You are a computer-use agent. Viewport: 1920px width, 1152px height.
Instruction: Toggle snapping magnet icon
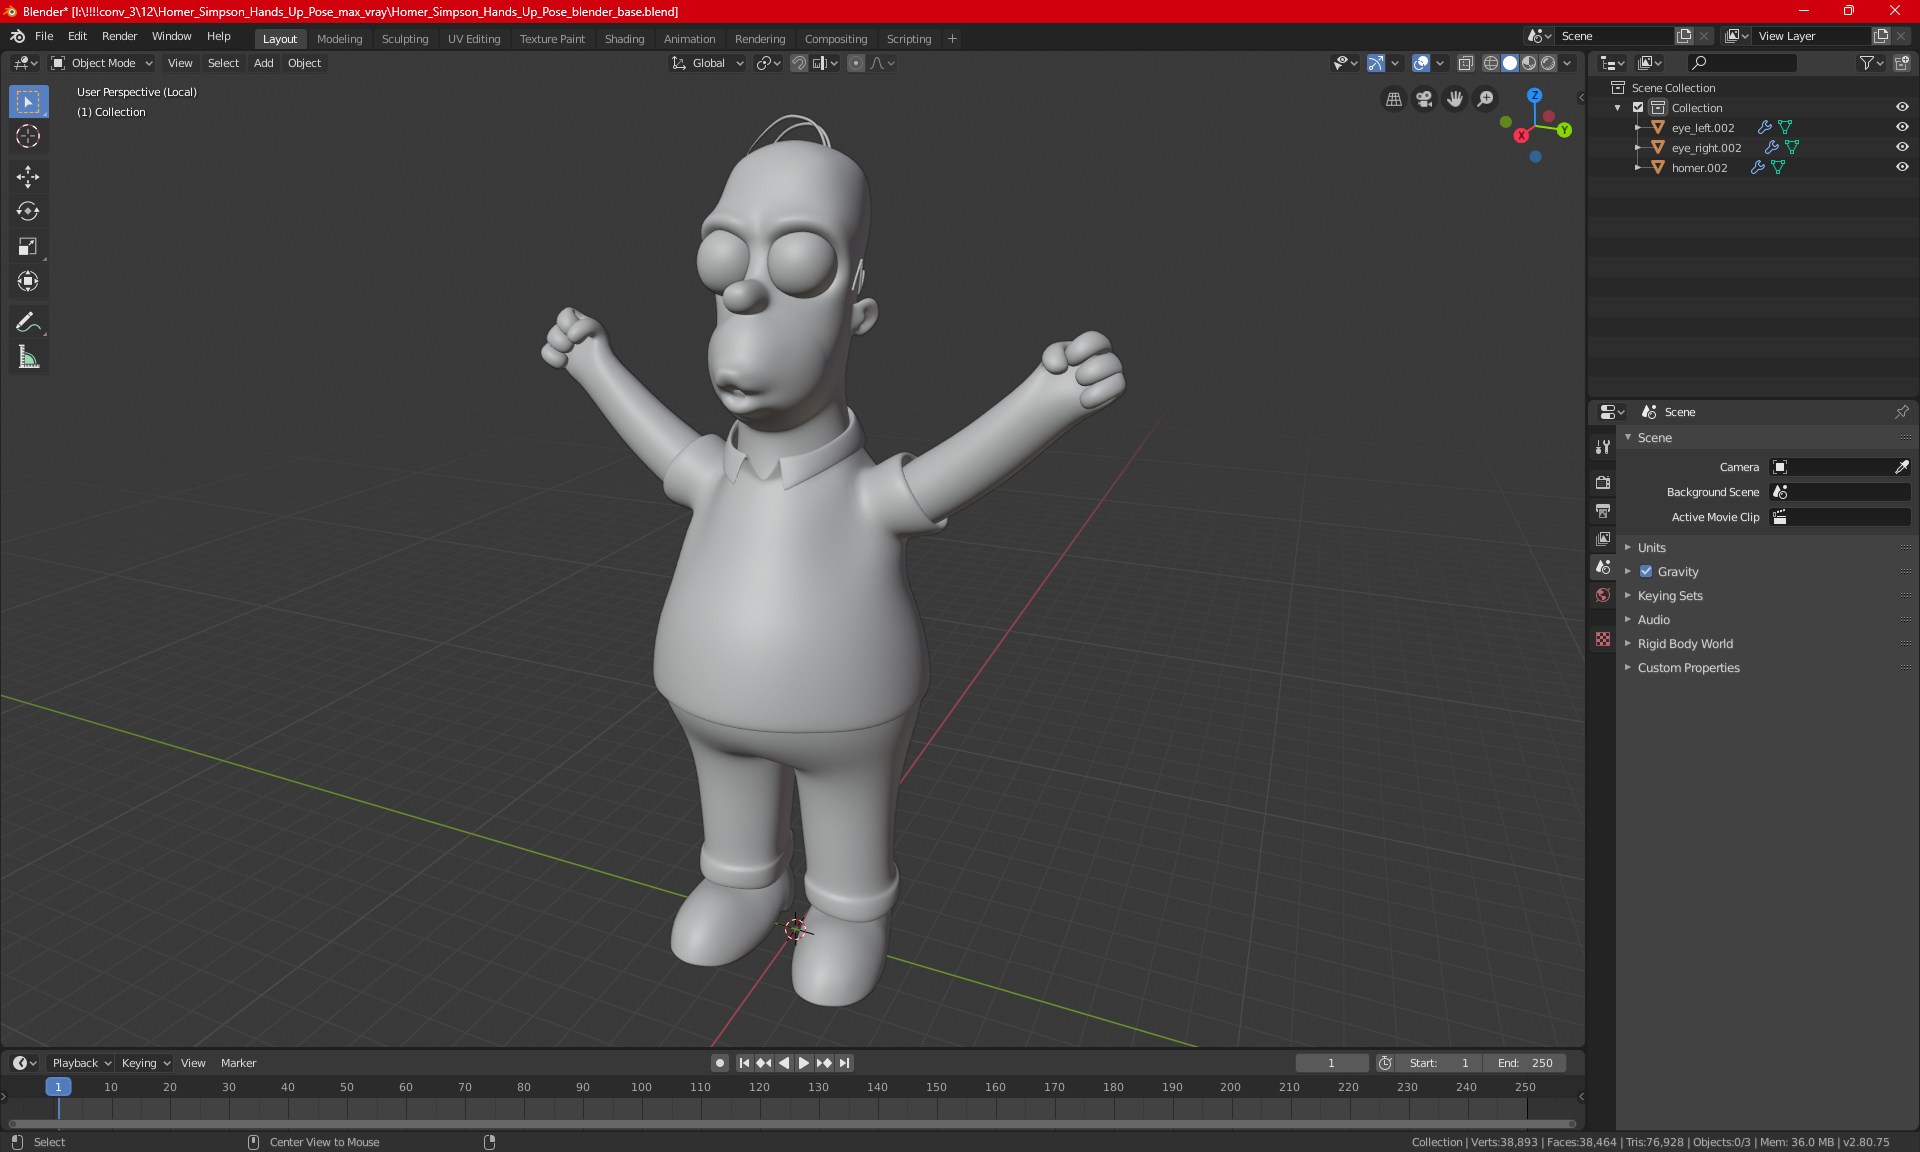pos(798,63)
